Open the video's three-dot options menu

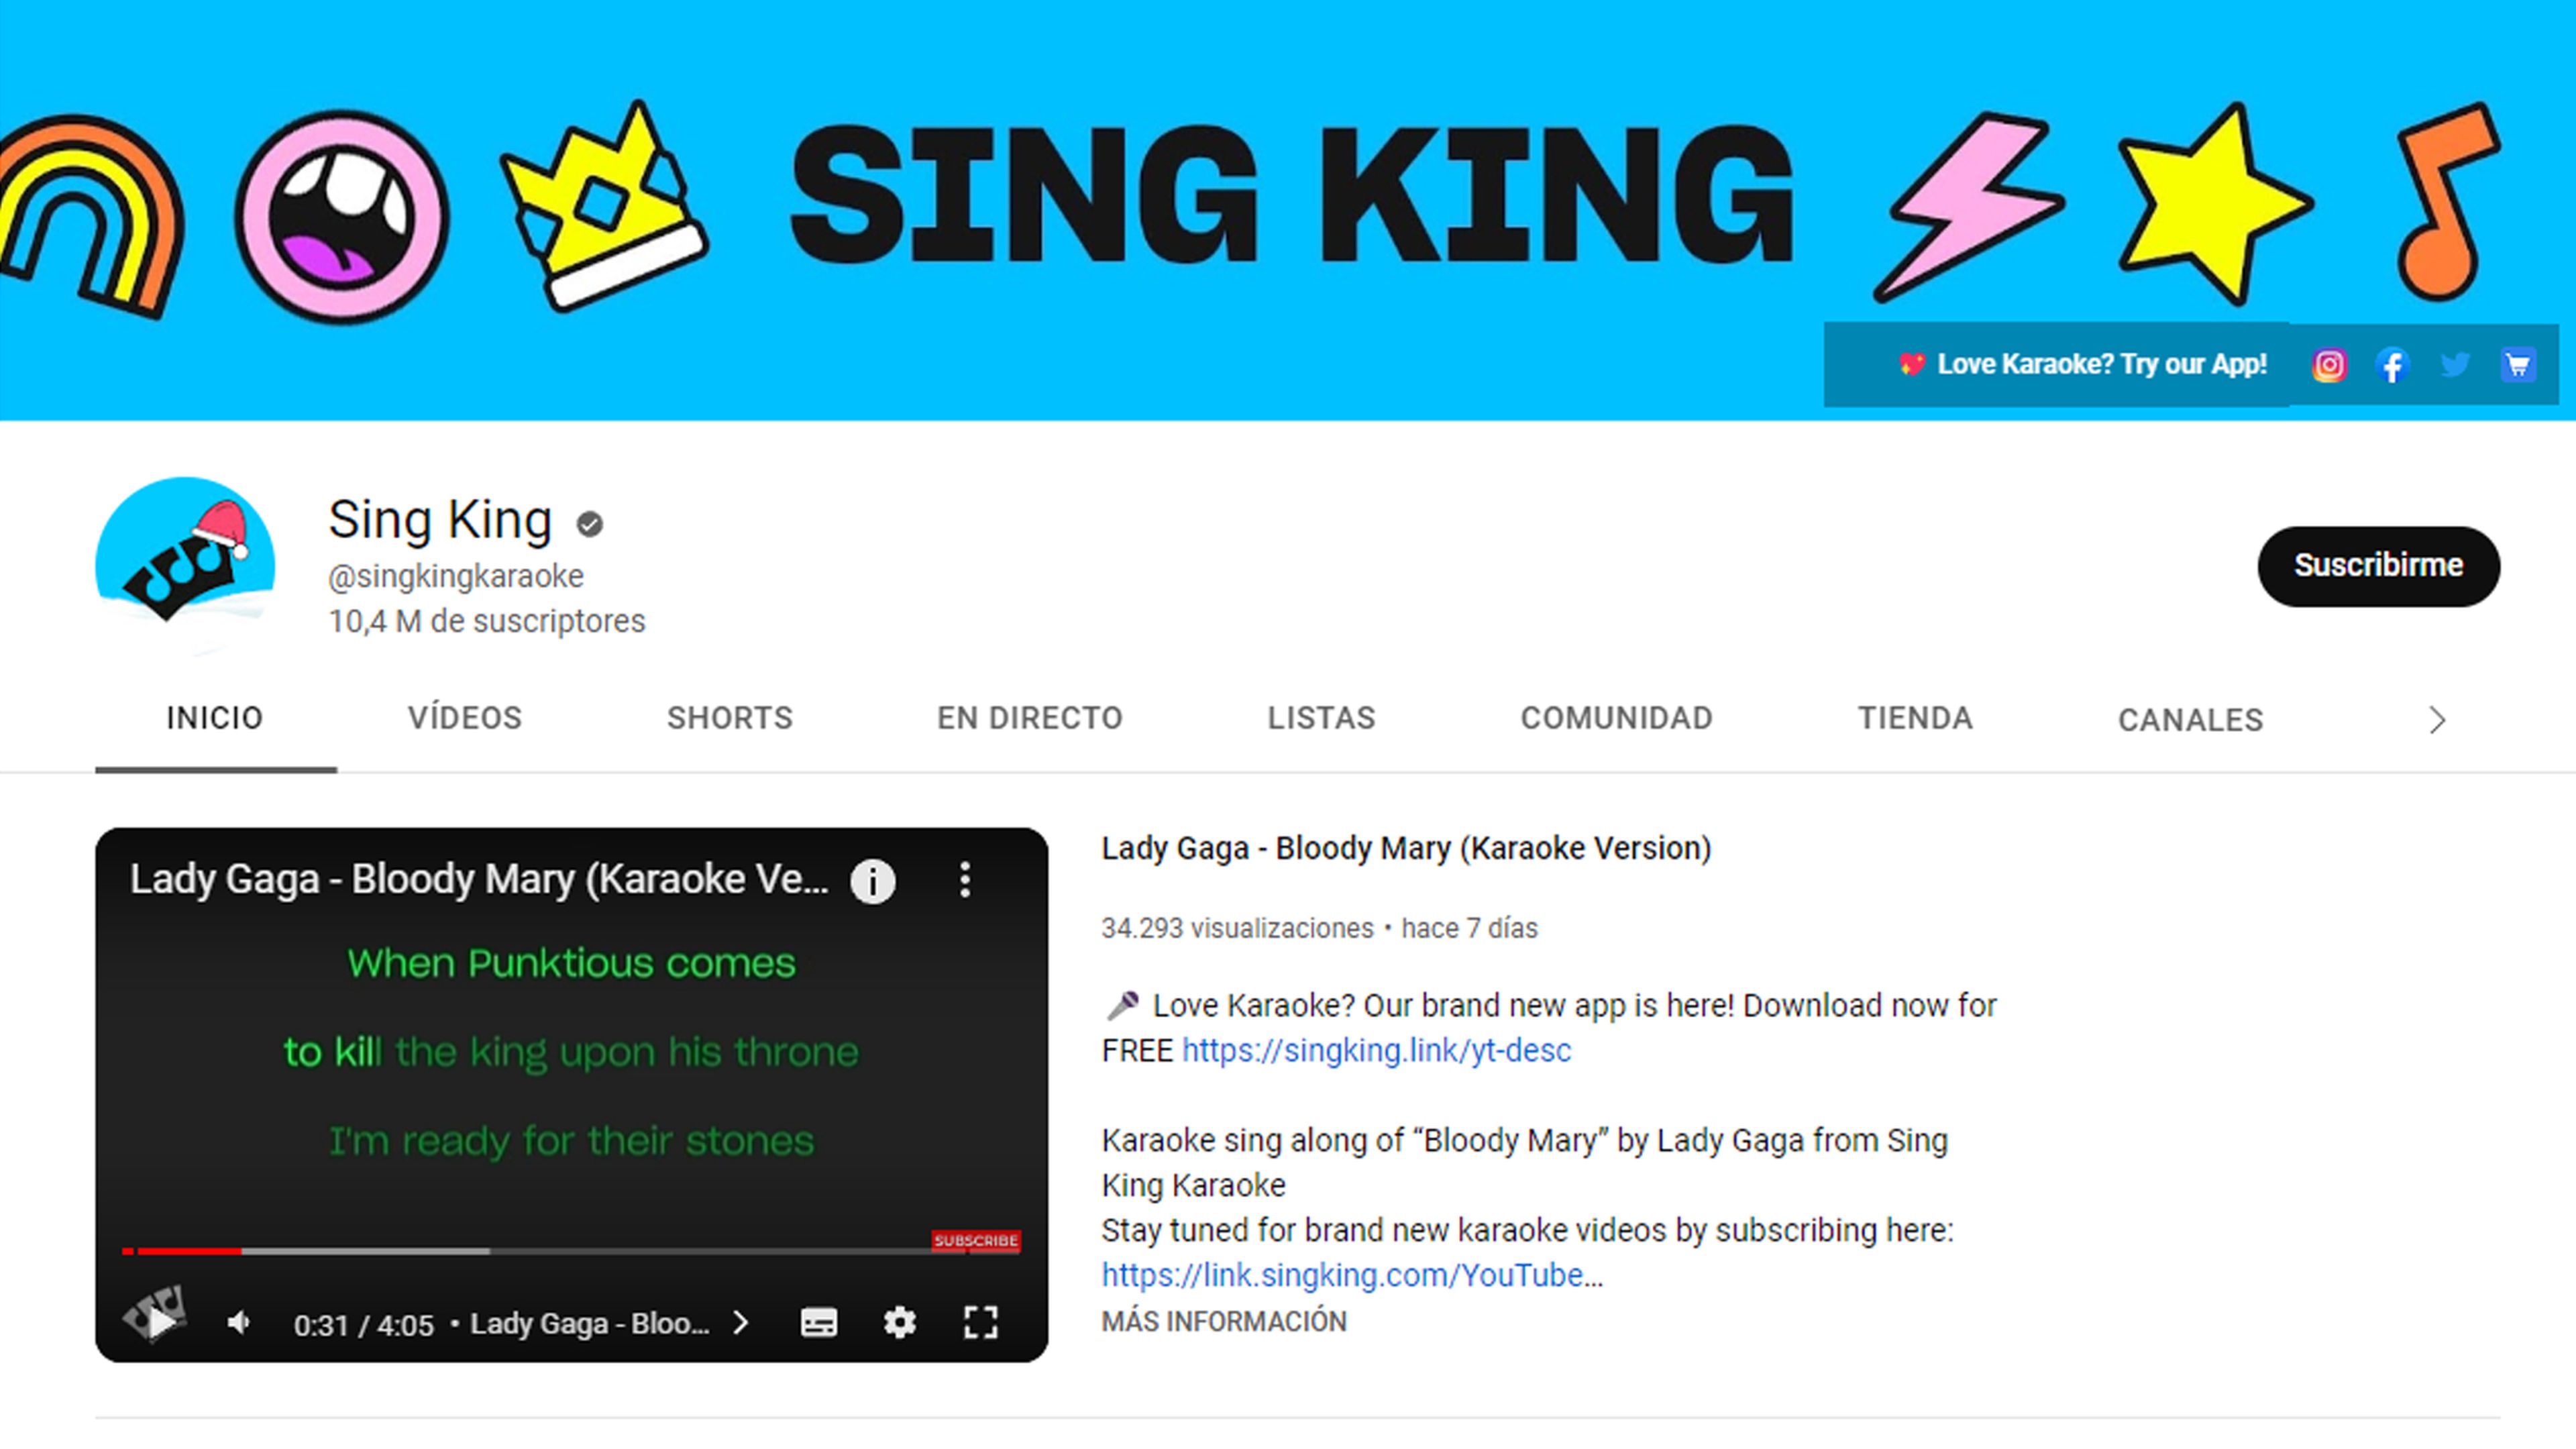(x=965, y=880)
